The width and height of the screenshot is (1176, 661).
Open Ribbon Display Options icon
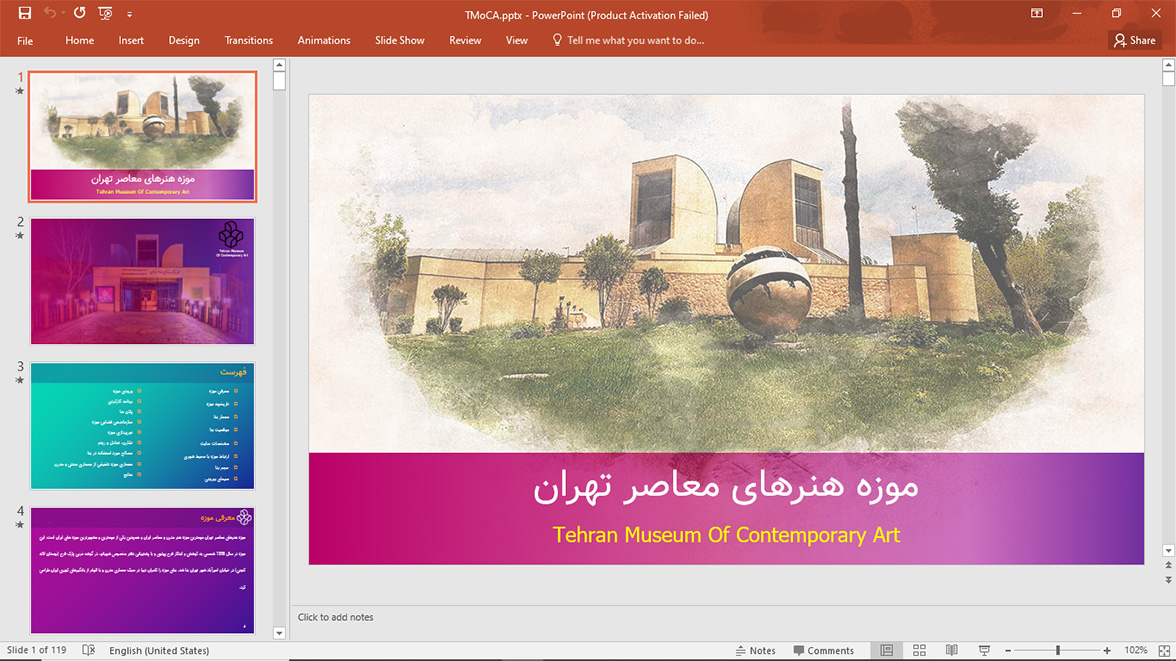click(x=1037, y=13)
